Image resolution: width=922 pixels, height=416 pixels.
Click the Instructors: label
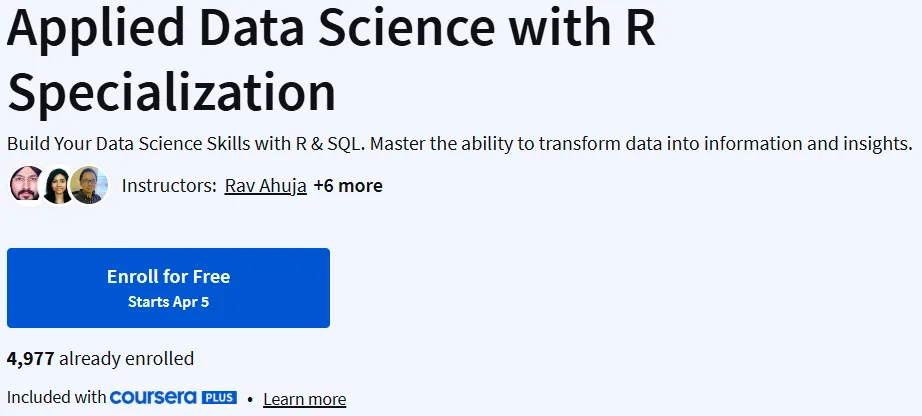coord(169,186)
